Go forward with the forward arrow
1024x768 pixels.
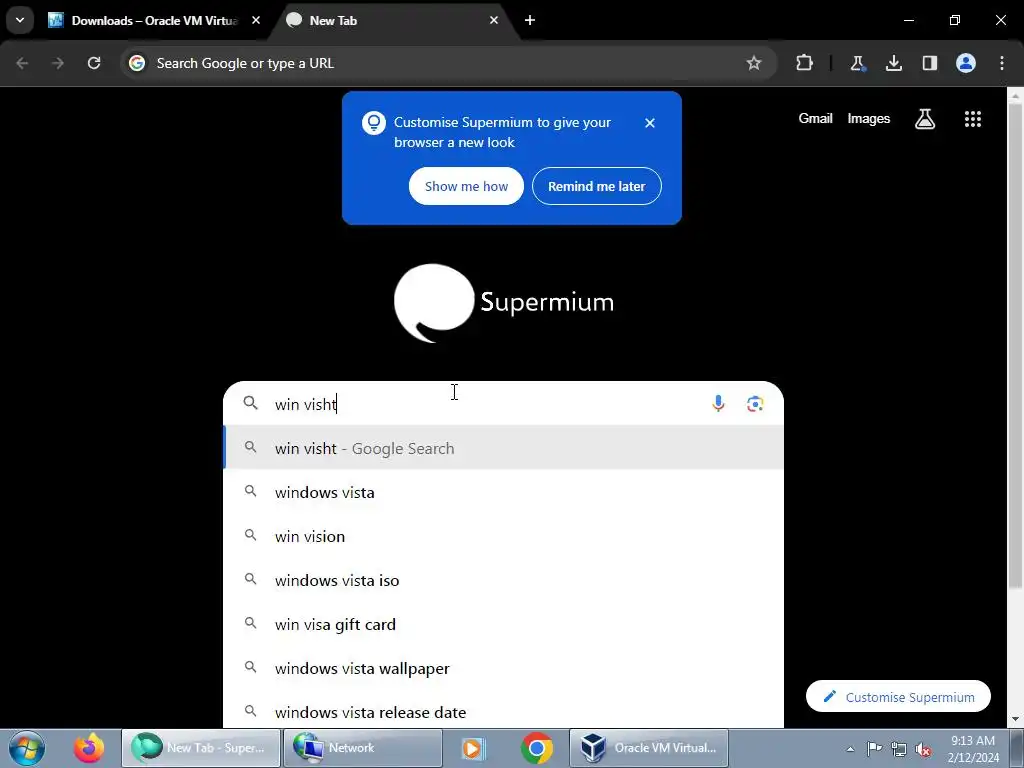pyautogui.click(x=57, y=63)
